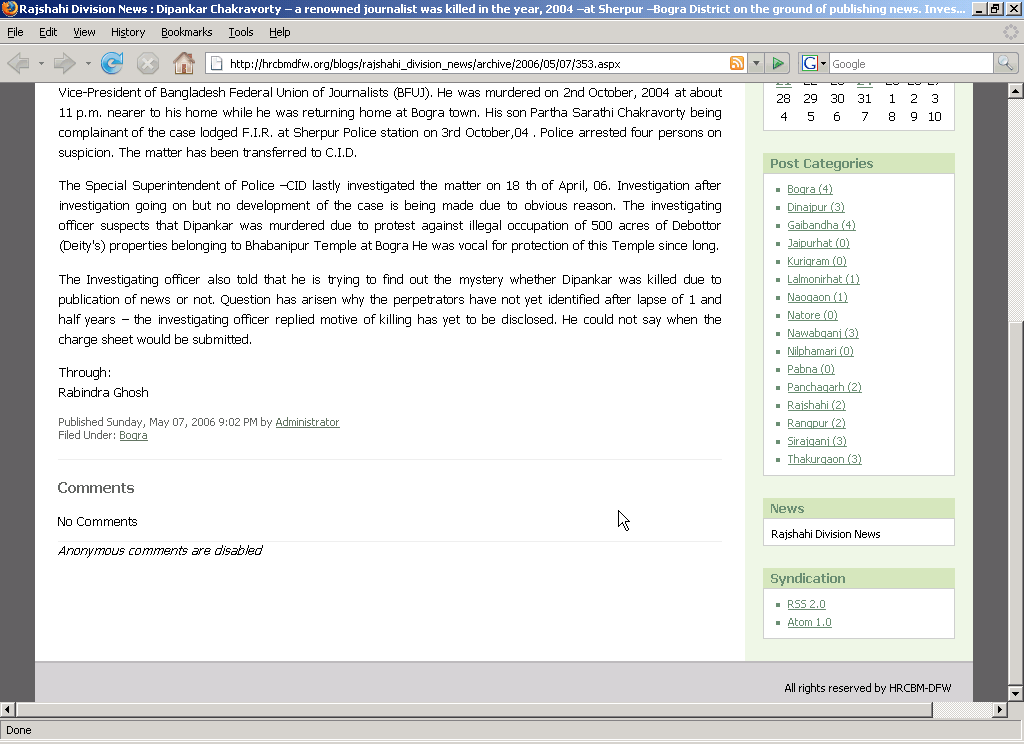
Task: Click the 'No Comments' text
Action: (x=97, y=521)
